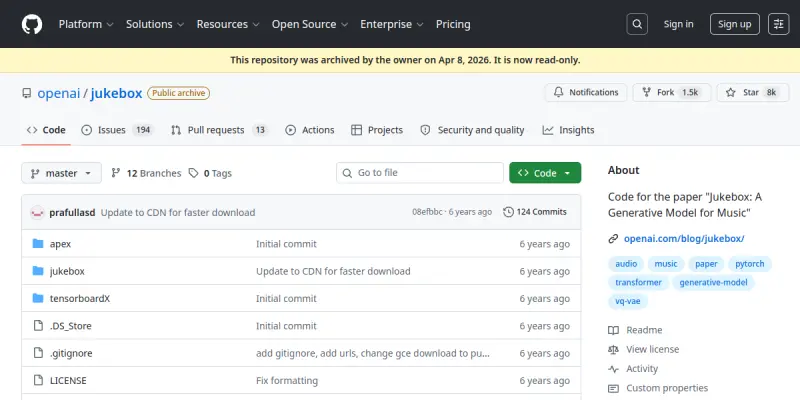The image size is (800, 400).
Task: Open the Activity link
Action: tap(633, 369)
